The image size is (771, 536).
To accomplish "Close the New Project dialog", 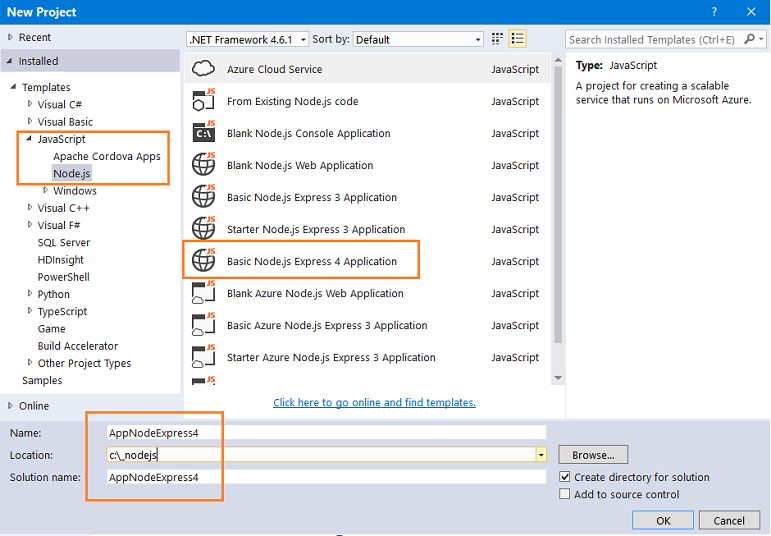I will tap(751, 12).
